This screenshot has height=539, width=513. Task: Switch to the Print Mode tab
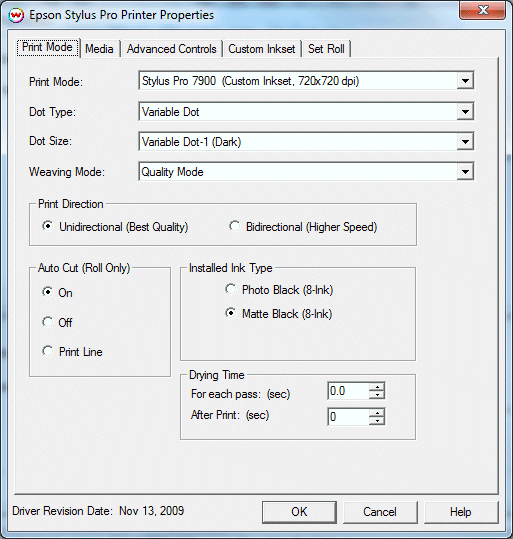(x=47, y=47)
